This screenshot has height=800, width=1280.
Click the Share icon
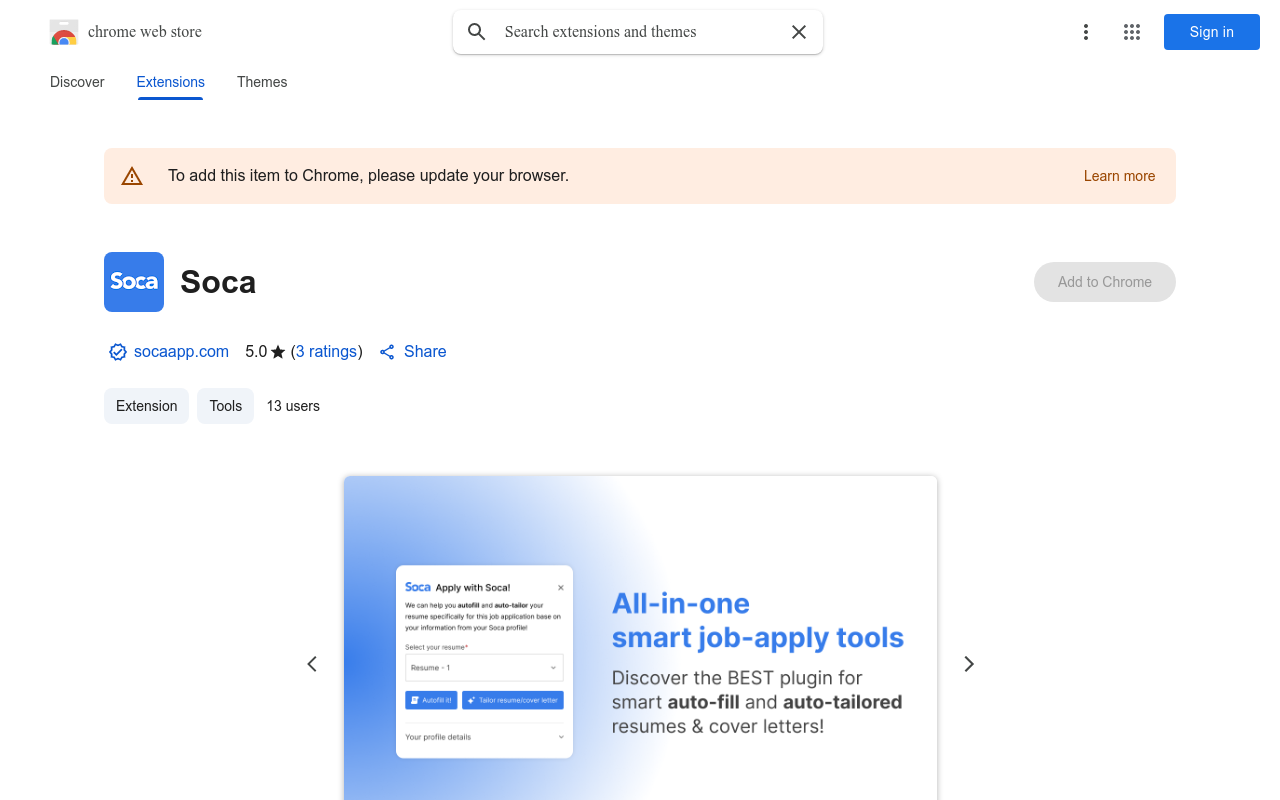click(387, 352)
